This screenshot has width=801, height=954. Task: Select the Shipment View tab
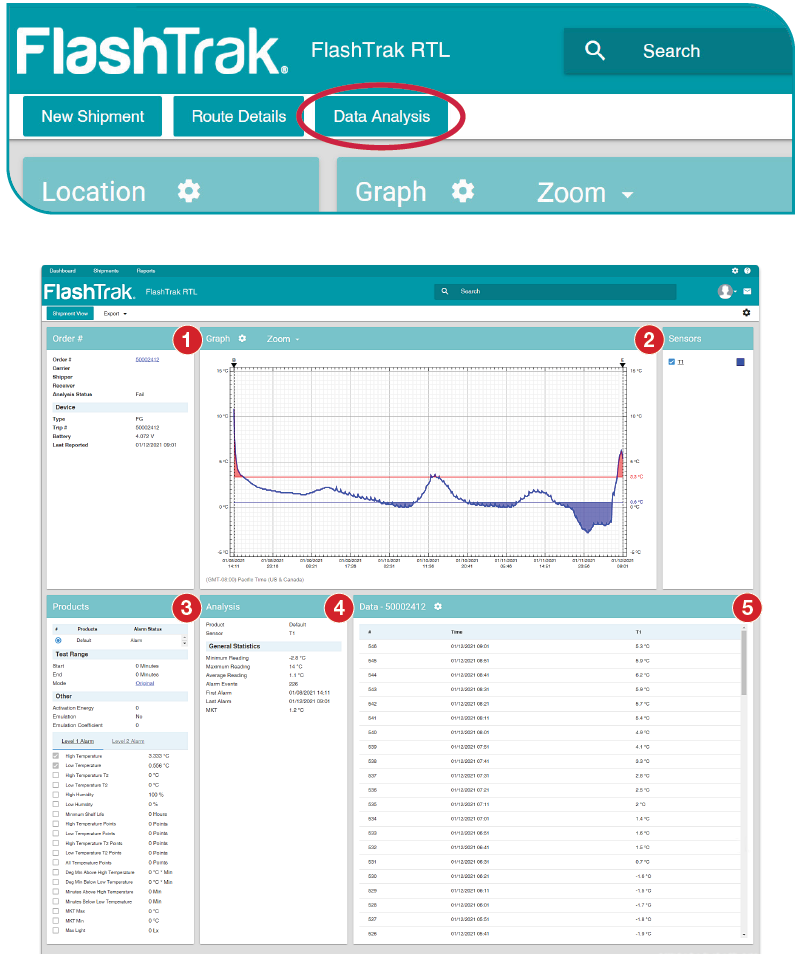[70, 313]
